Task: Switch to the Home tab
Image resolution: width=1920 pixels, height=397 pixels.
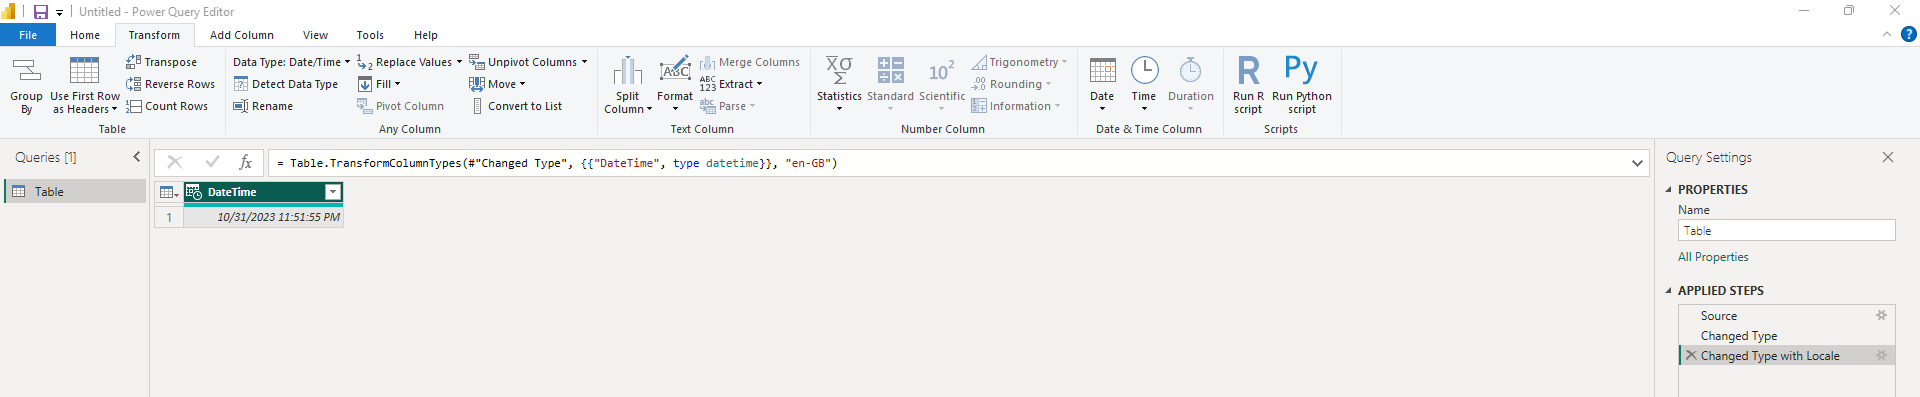Action: pos(85,35)
